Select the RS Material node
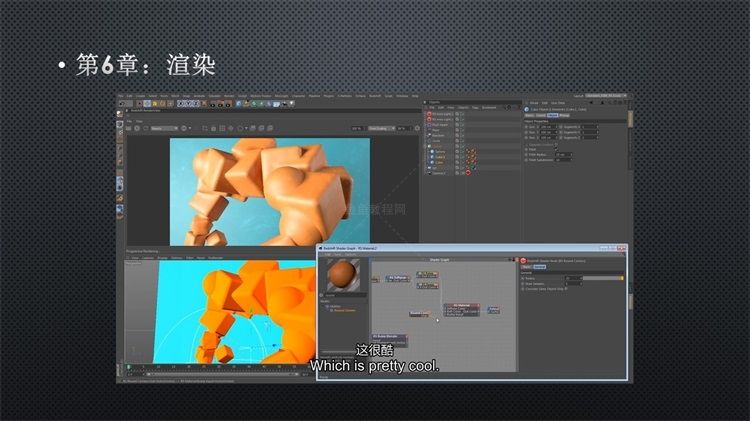Screen dimensions: 750x421 pyautogui.click(x=462, y=309)
